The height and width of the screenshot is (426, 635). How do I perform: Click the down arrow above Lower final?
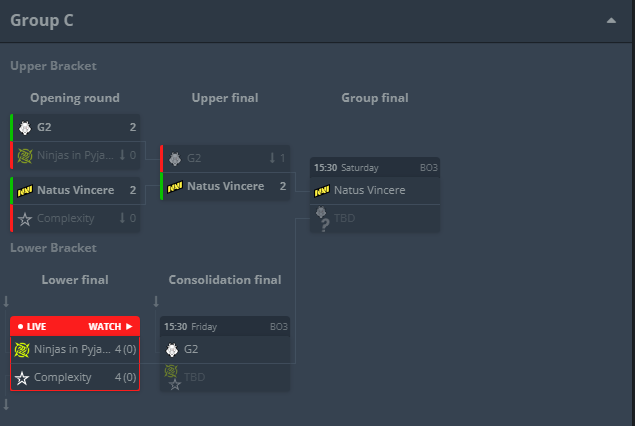(6, 301)
